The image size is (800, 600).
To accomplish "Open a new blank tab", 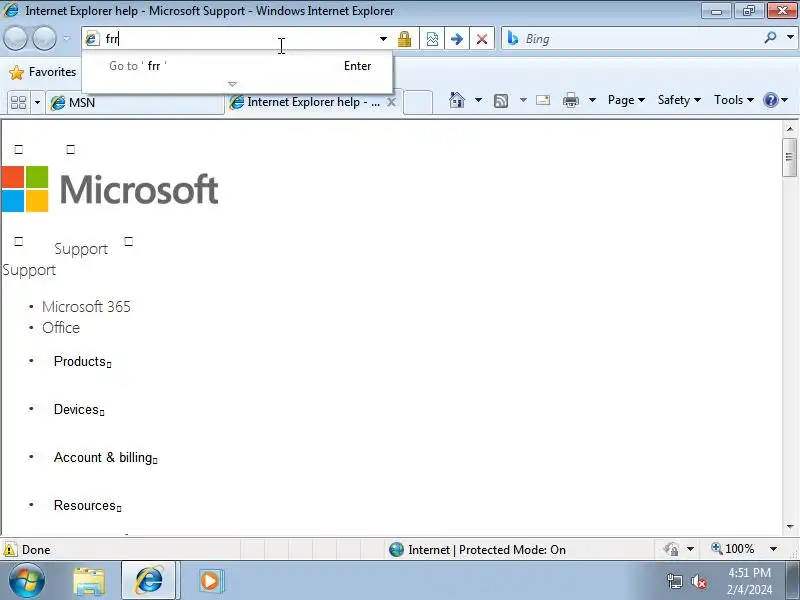I will pos(418,102).
